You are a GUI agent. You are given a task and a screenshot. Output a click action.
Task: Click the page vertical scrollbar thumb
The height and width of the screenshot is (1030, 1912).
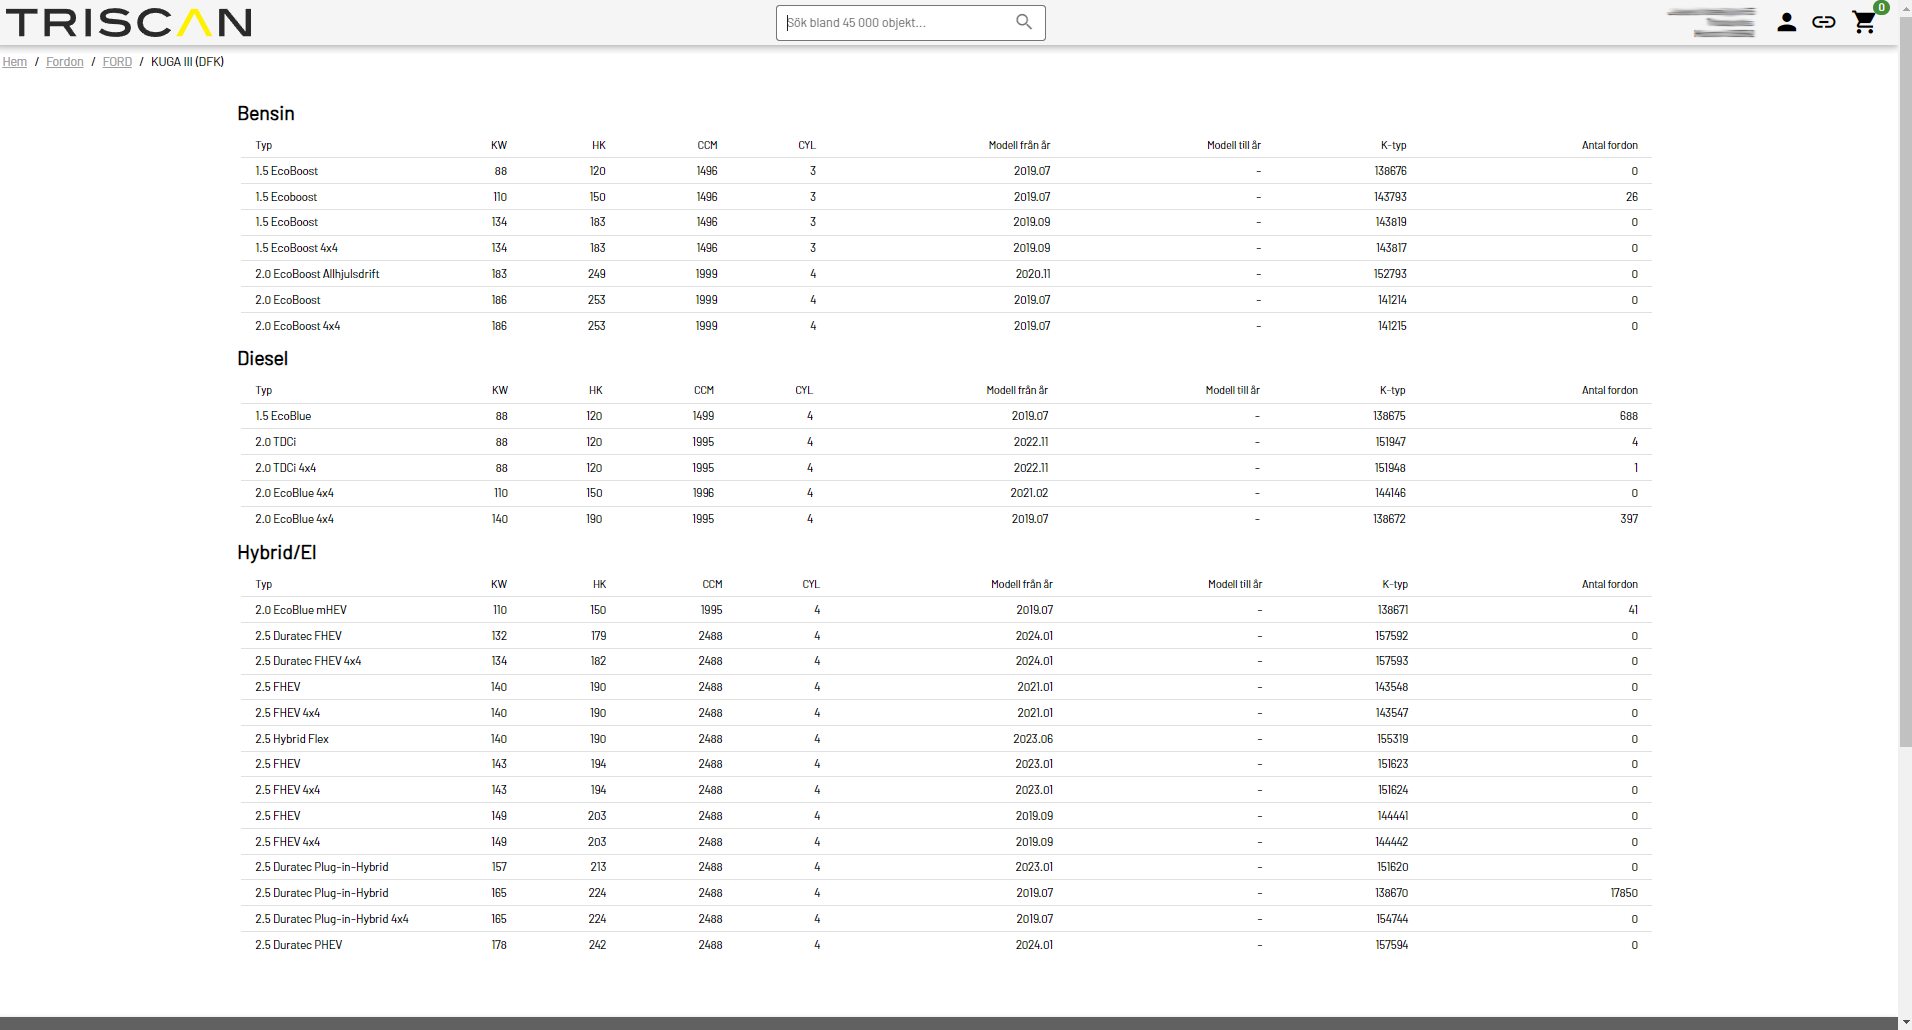pos(1905,380)
